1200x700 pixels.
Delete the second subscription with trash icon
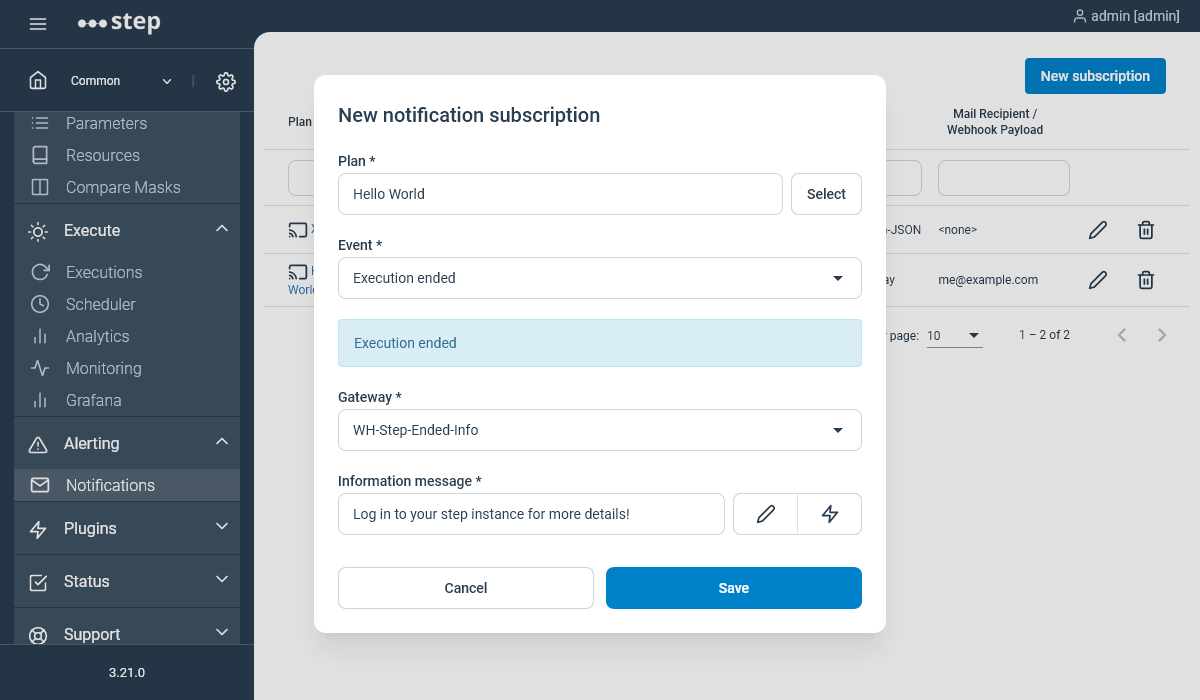tap(1146, 280)
